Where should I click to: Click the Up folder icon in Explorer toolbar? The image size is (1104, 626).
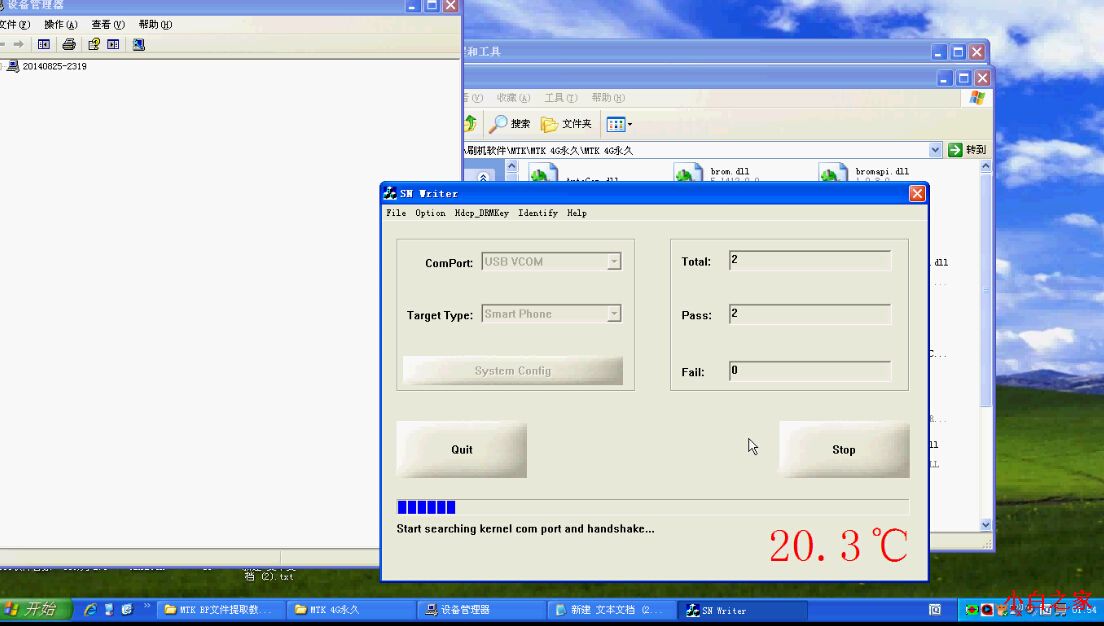pyautogui.click(x=470, y=124)
